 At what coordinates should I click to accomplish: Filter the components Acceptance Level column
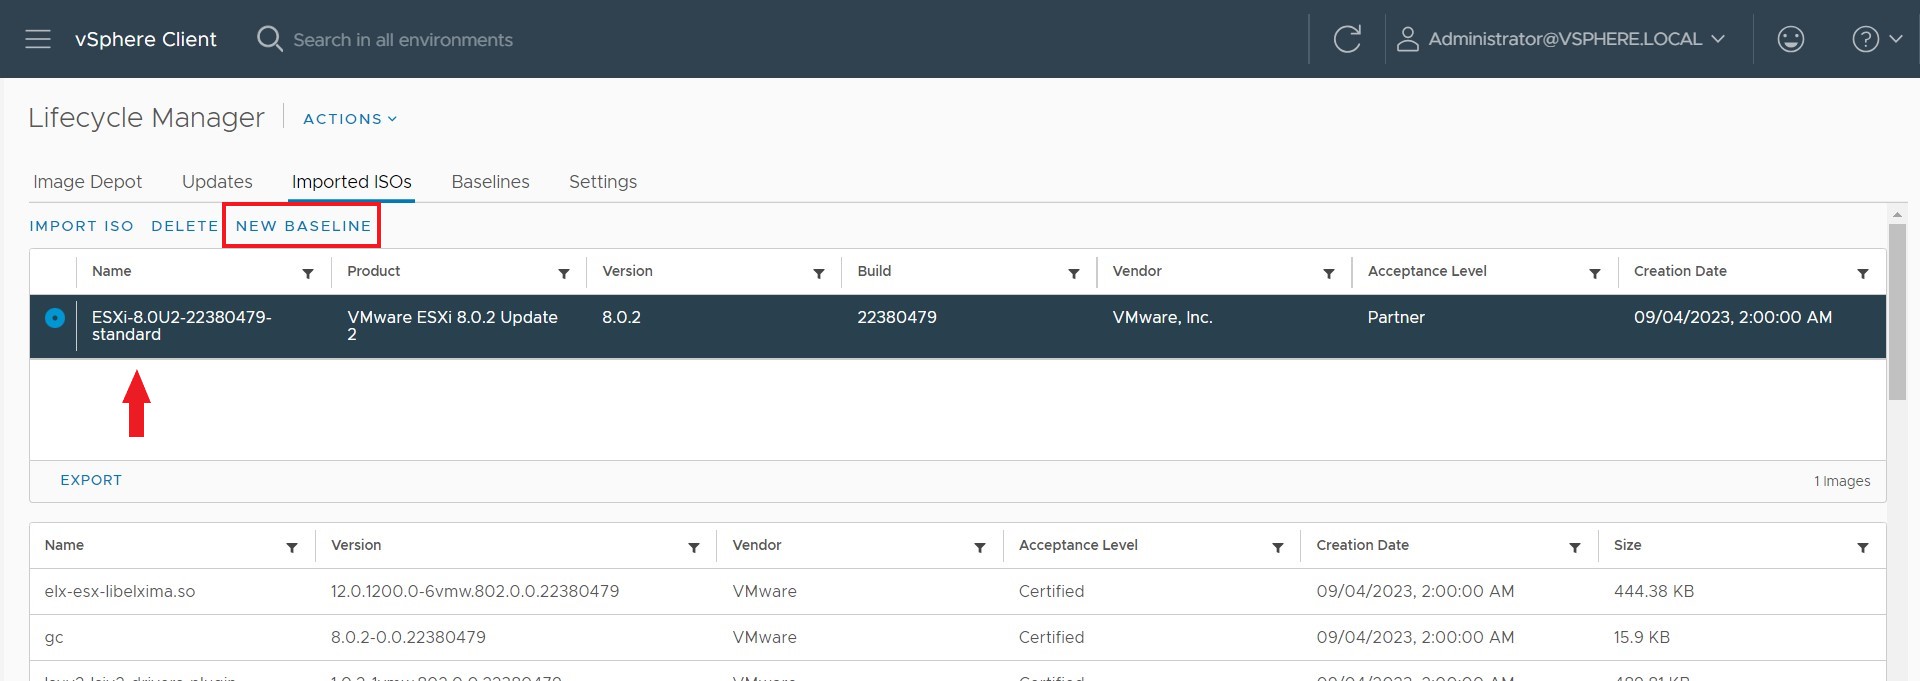[x=1278, y=547]
